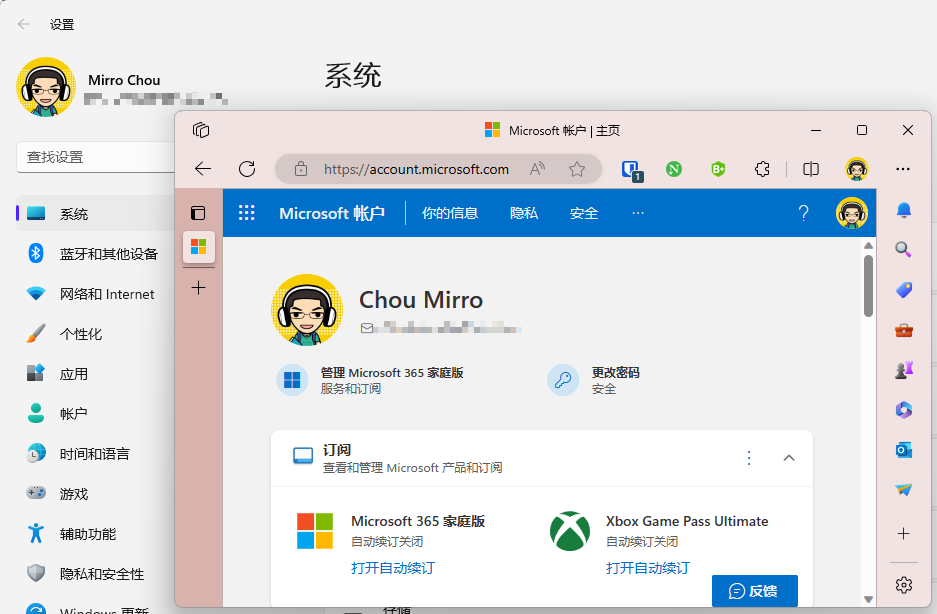Toggle read aloud in address bar

tap(537, 169)
